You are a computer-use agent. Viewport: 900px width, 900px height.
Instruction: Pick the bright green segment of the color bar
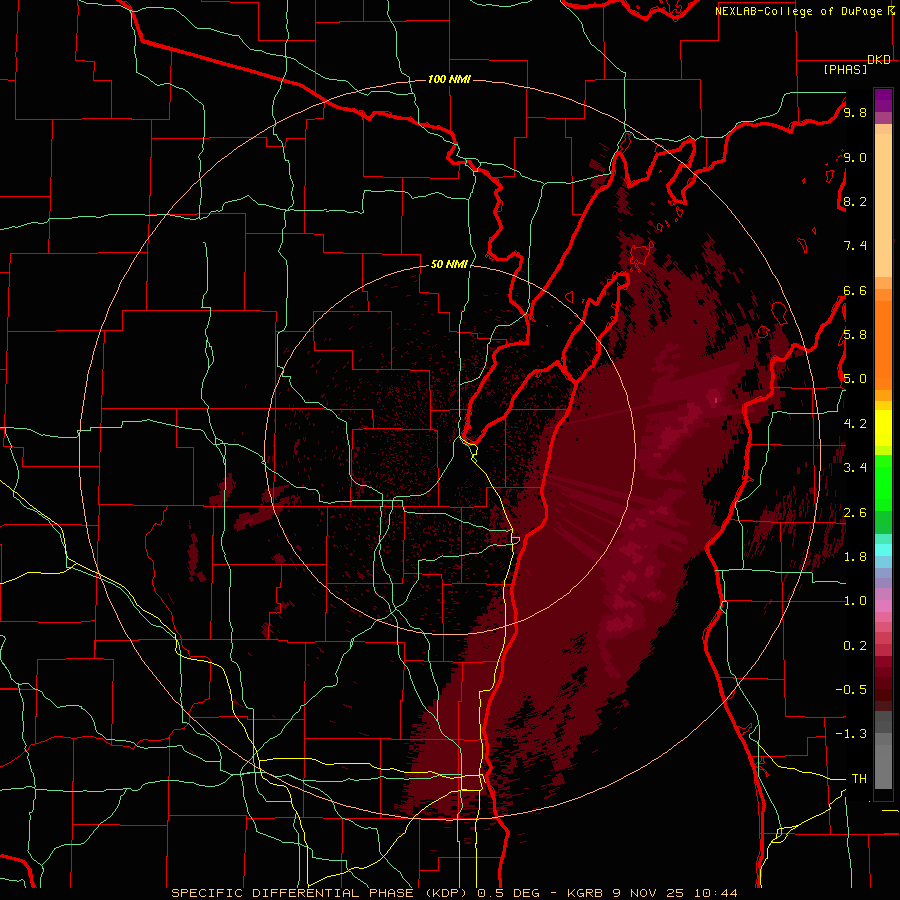tap(883, 482)
